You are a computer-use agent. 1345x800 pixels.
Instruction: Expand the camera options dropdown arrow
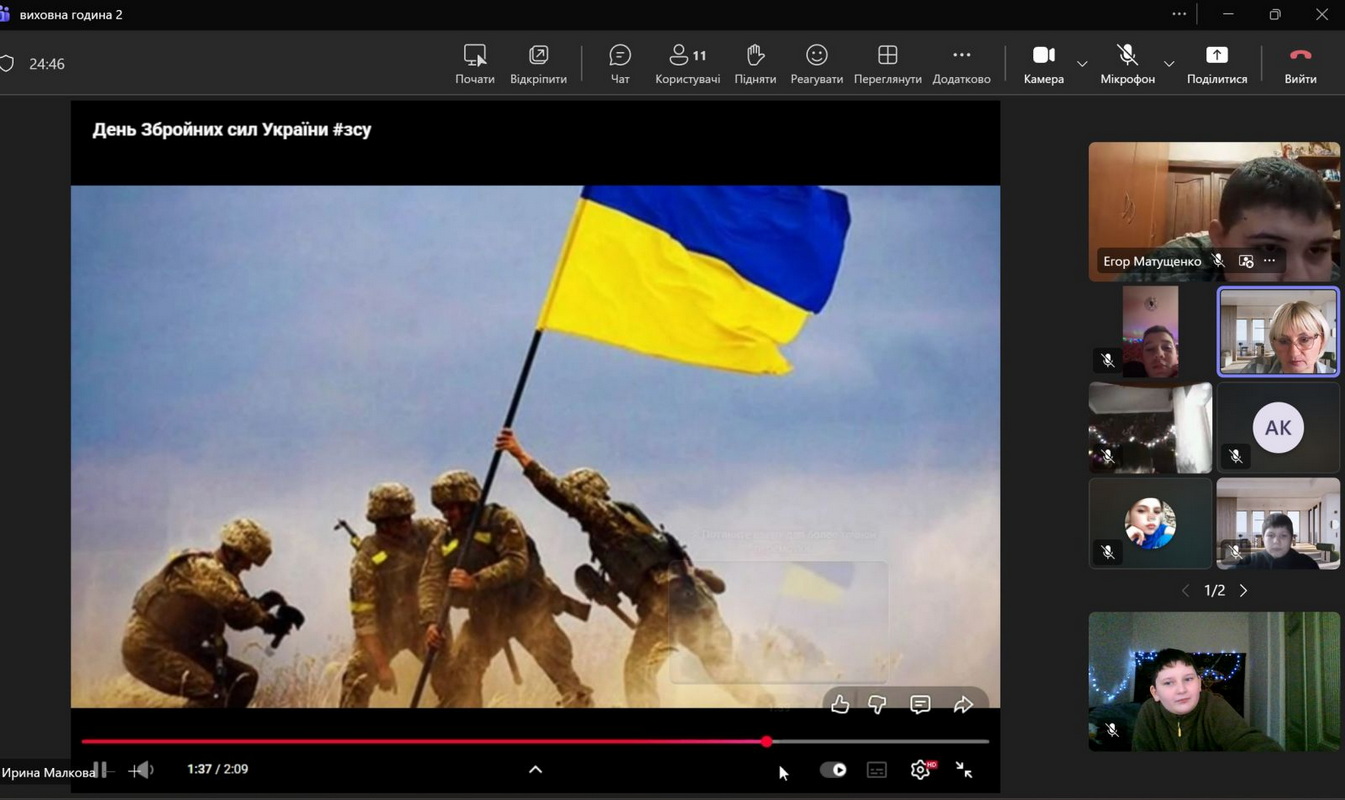click(x=1082, y=64)
